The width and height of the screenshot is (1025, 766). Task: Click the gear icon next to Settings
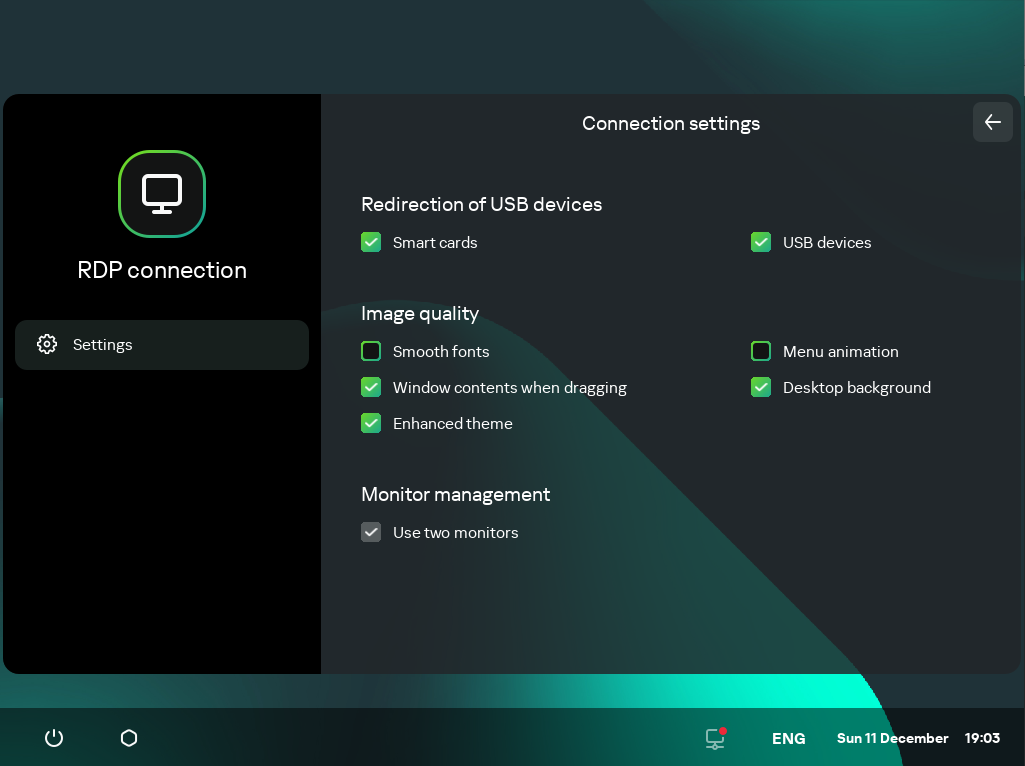46,344
